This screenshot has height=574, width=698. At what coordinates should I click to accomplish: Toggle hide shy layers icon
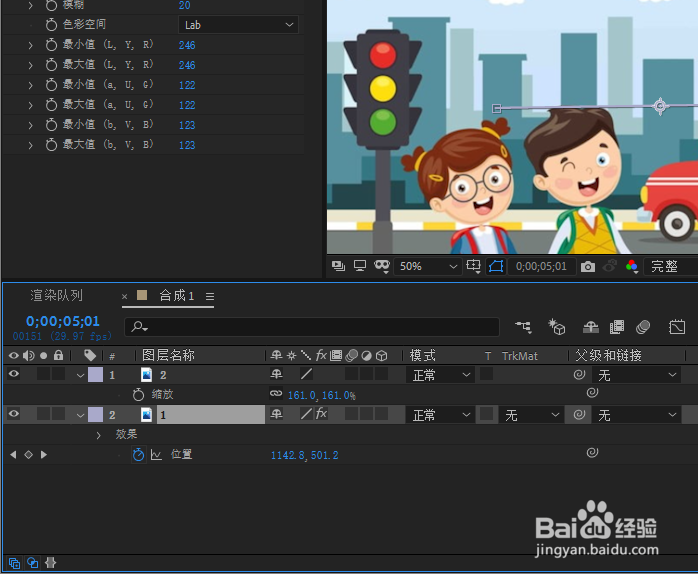[x=591, y=327]
